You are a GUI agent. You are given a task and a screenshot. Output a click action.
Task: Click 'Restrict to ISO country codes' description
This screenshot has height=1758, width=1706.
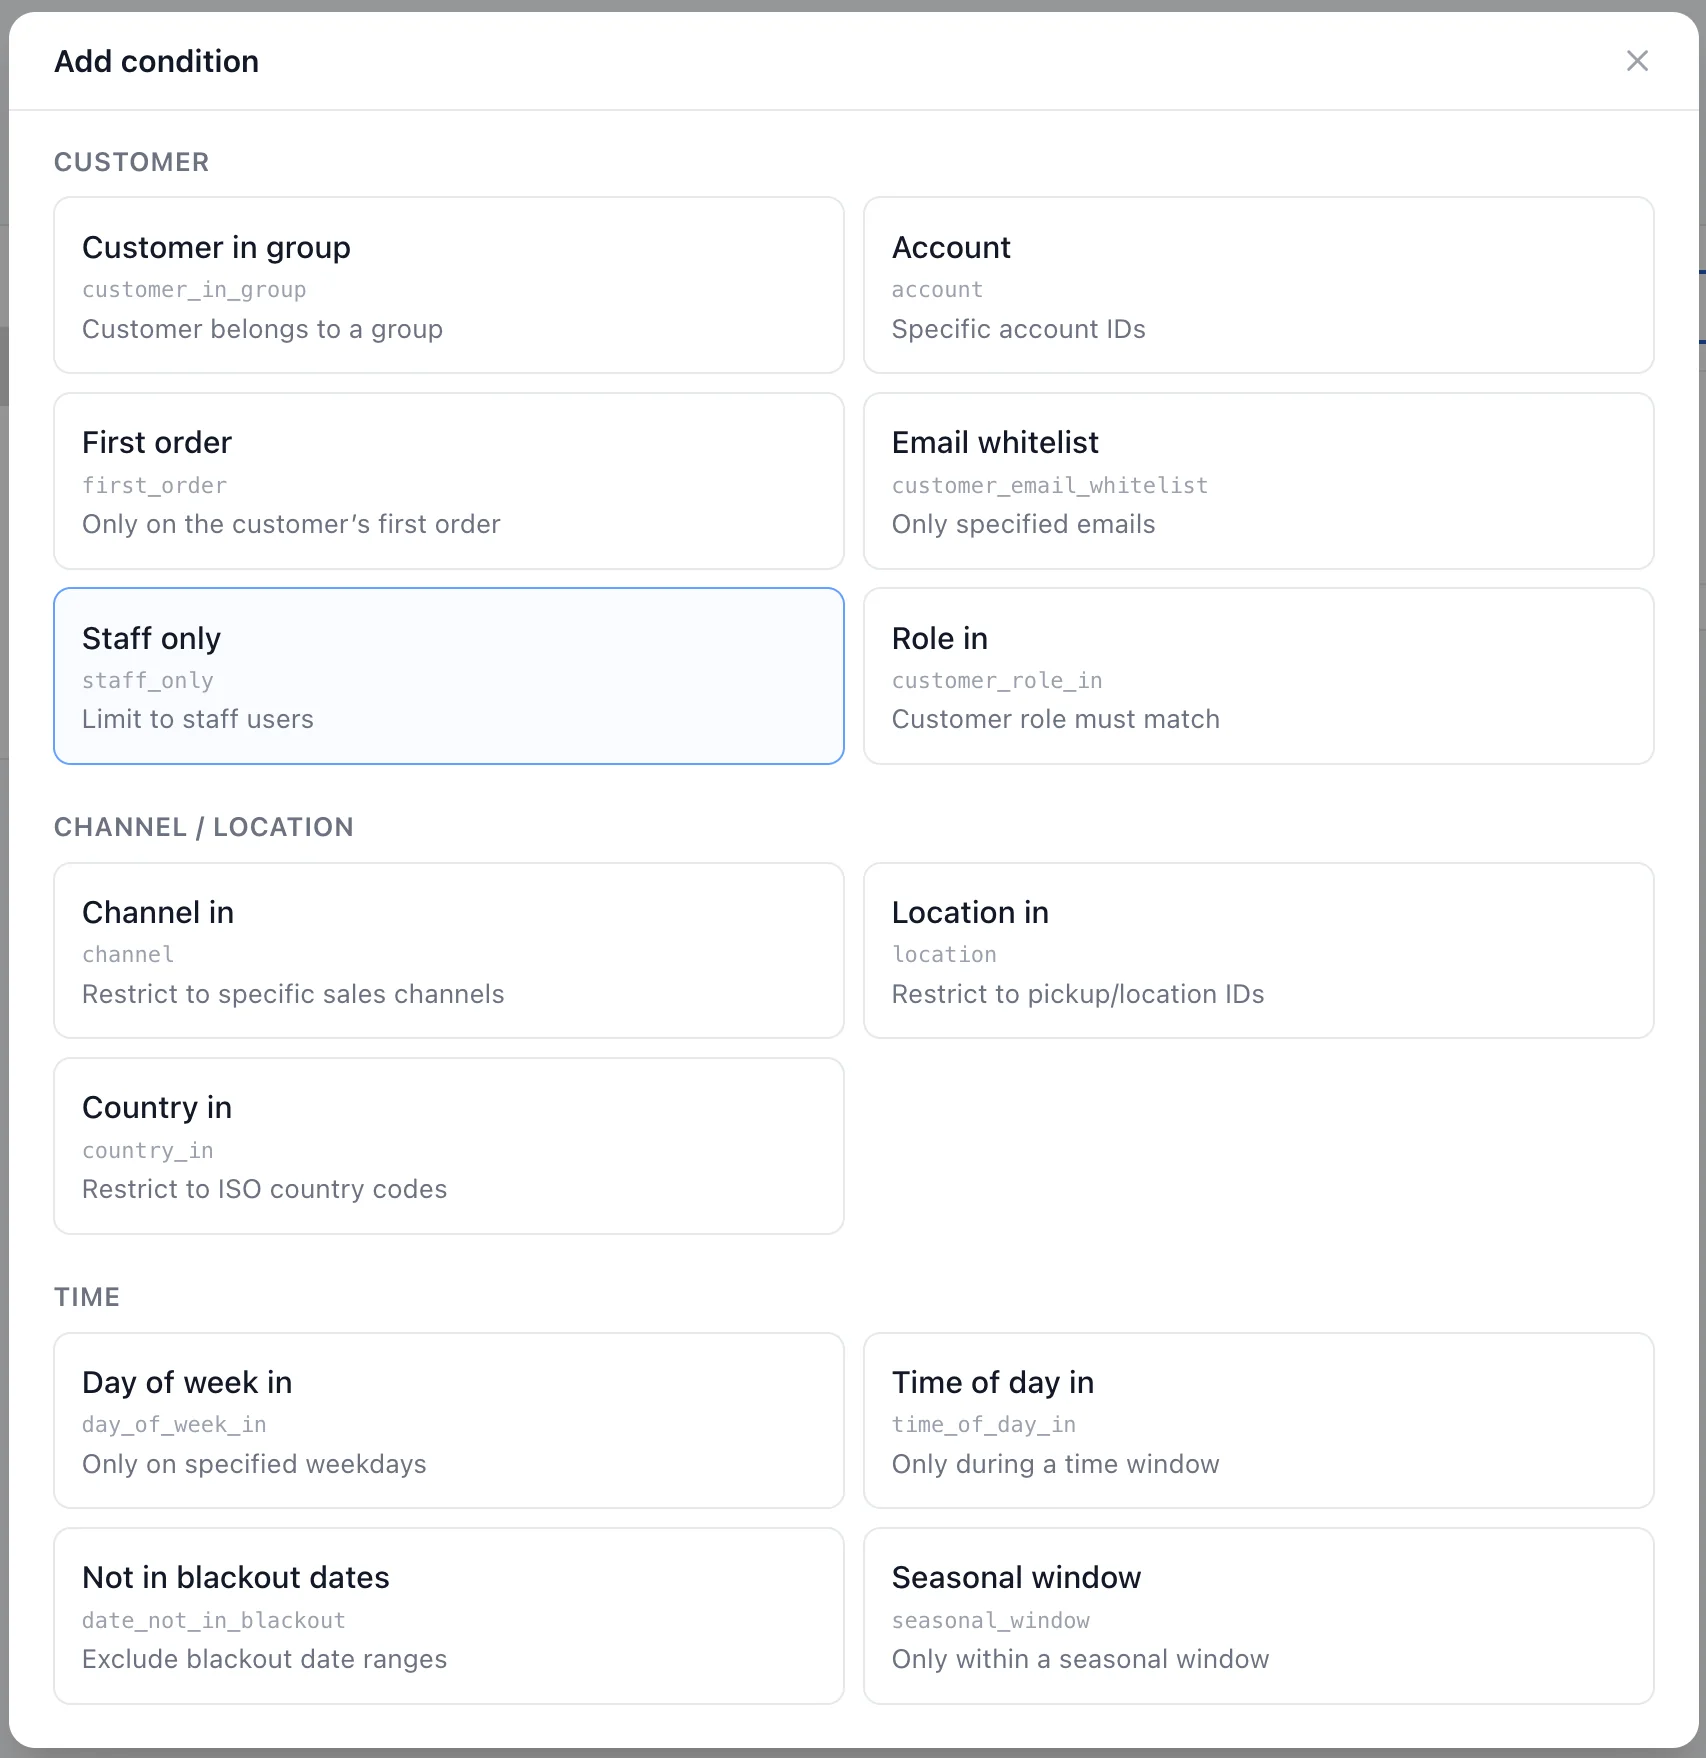pos(264,1189)
